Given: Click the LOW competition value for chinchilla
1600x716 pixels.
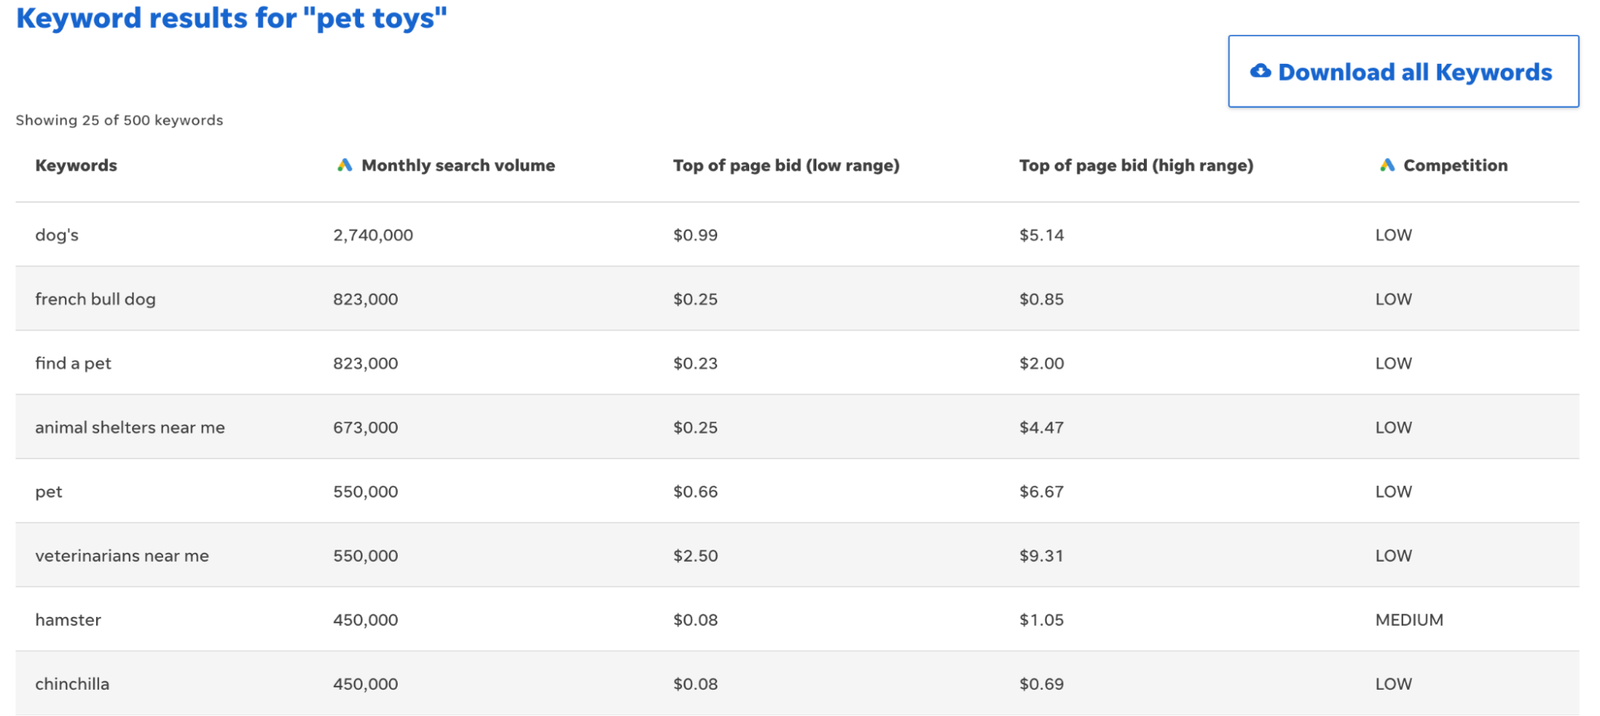Looking at the screenshot, I should pyautogui.click(x=1393, y=684).
